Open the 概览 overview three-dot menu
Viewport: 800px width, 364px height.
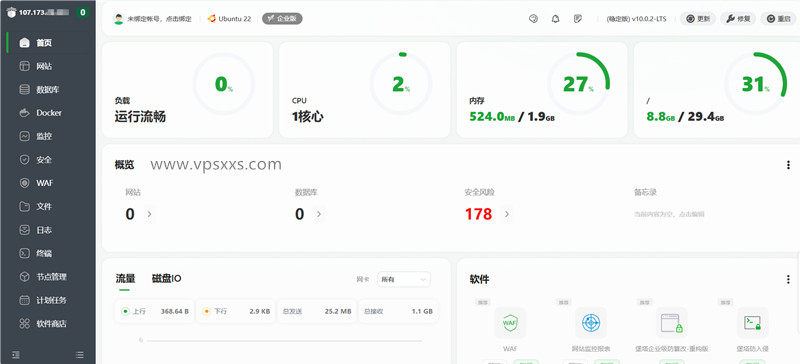pos(788,165)
